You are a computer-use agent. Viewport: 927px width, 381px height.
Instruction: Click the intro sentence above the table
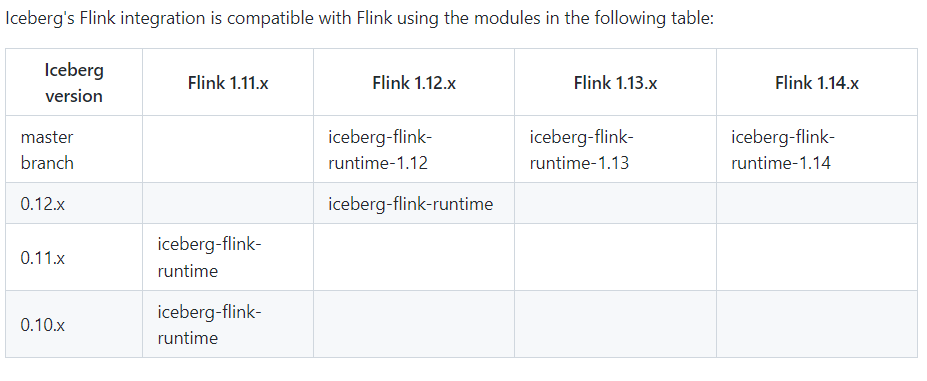[x=360, y=18]
